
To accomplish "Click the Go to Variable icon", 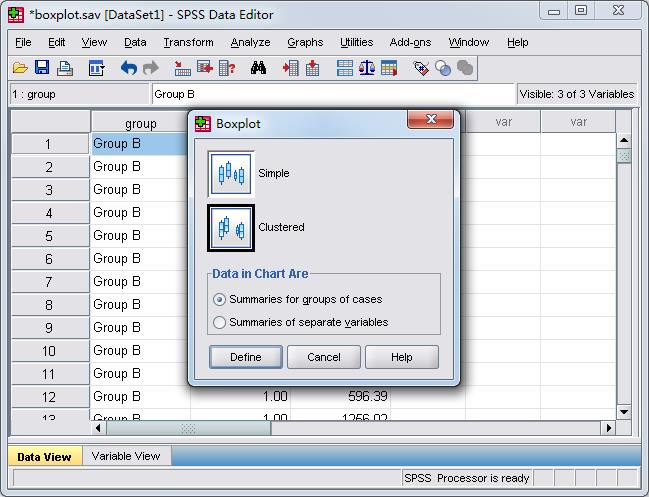I will [205, 67].
